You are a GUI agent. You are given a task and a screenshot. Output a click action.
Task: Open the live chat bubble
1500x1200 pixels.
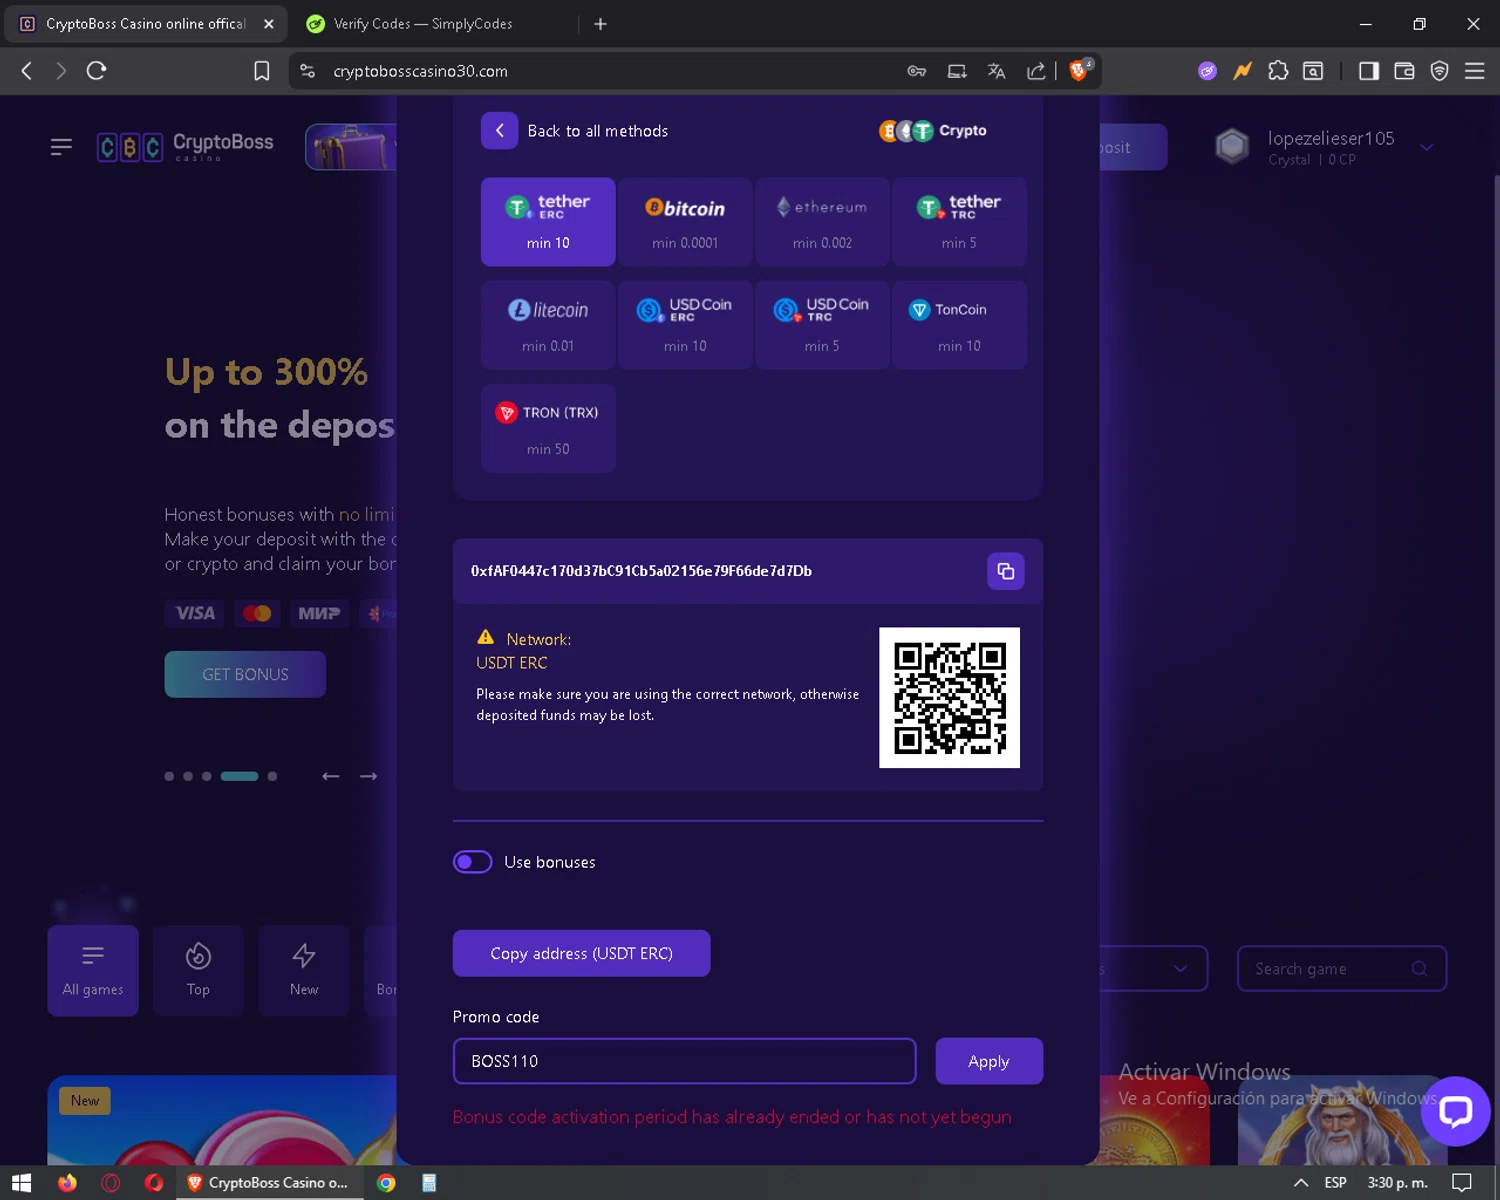(1455, 1111)
